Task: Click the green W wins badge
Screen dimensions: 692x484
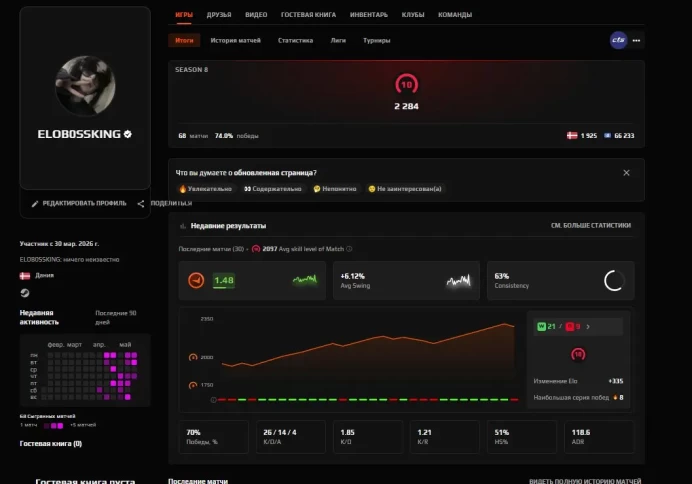Action: tap(542, 326)
